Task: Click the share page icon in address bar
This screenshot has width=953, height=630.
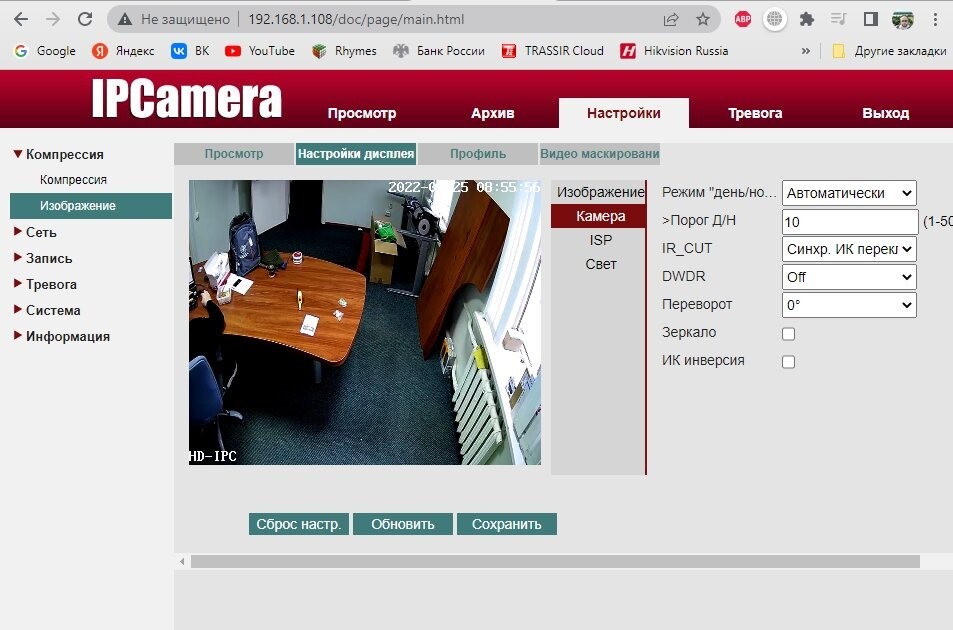Action: [671, 19]
